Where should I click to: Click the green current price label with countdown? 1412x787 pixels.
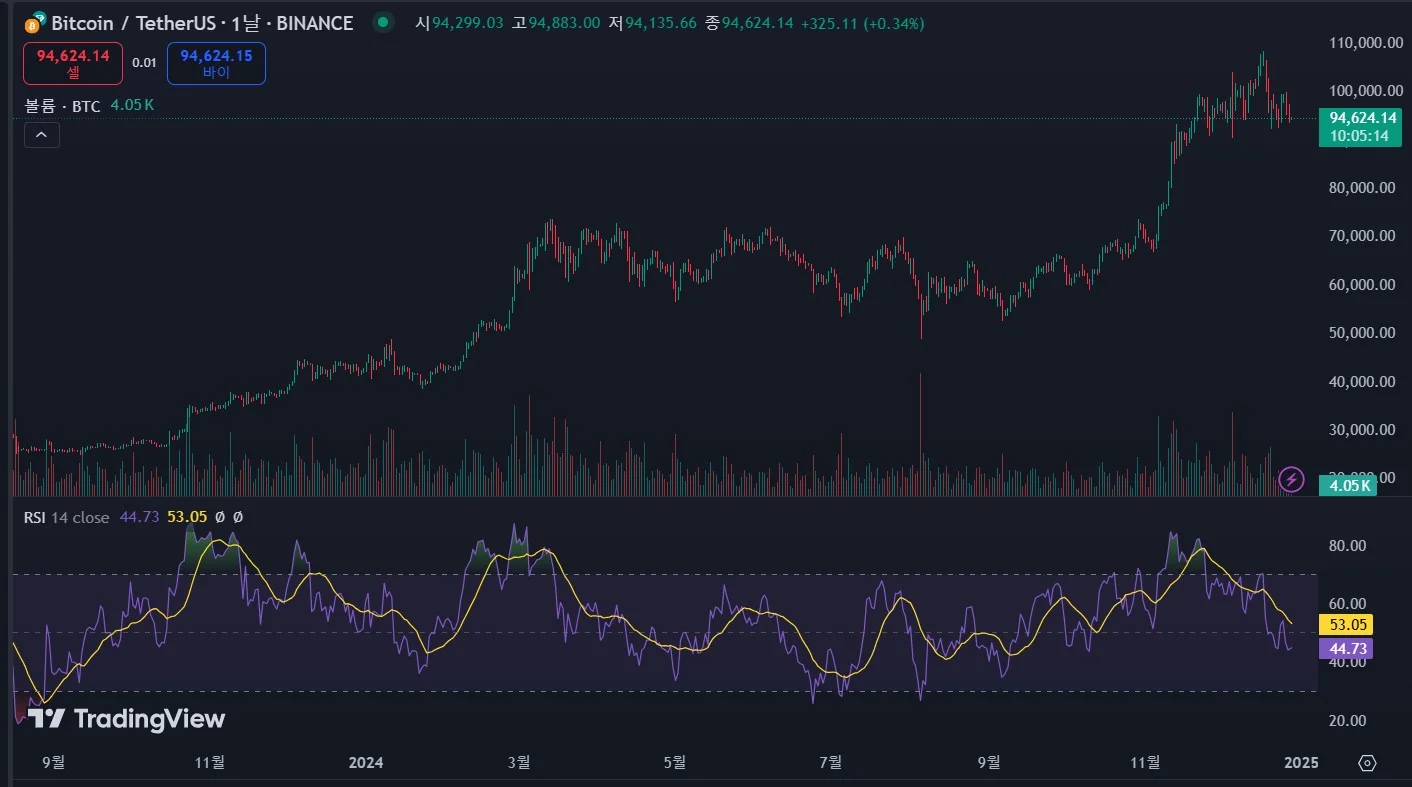tap(1359, 127)
